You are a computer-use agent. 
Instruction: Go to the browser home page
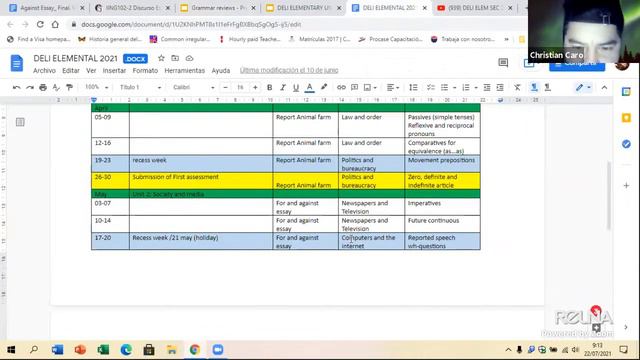[55, 24]
